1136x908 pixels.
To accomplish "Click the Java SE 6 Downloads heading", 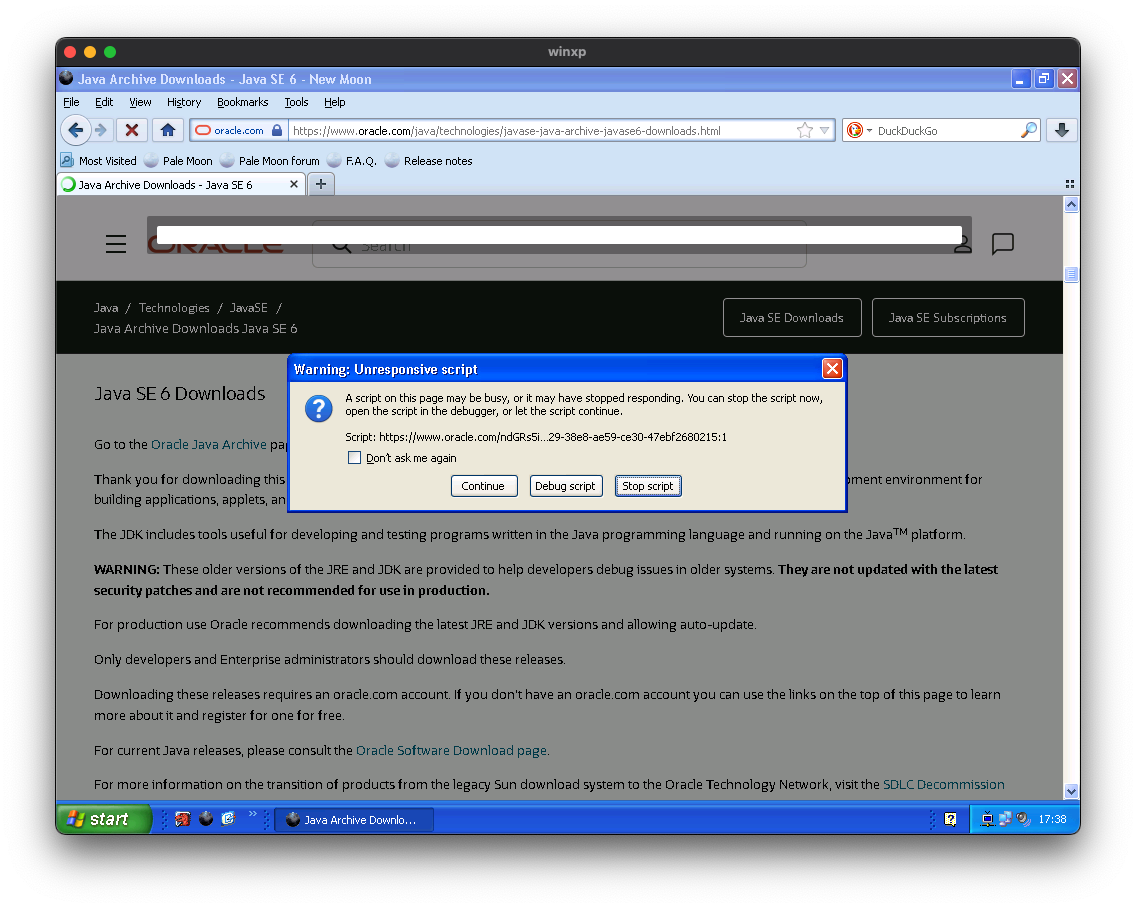I will [180, 393].
